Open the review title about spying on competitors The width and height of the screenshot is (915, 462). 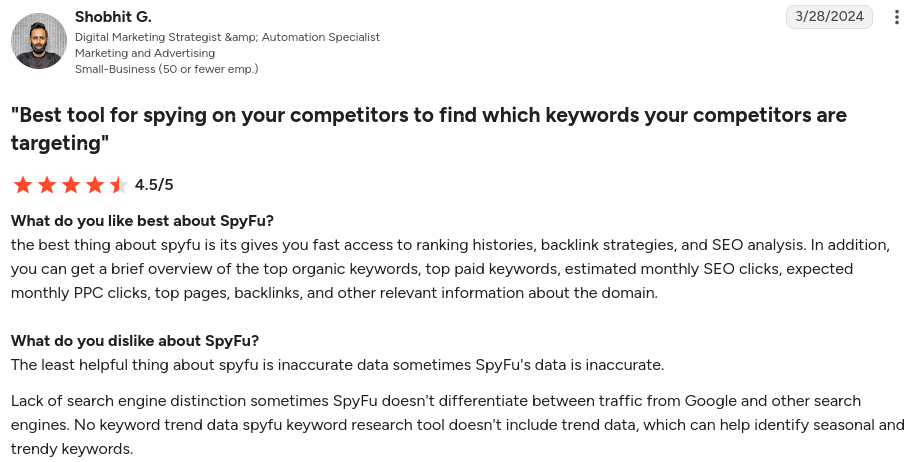tap(429, 128)
